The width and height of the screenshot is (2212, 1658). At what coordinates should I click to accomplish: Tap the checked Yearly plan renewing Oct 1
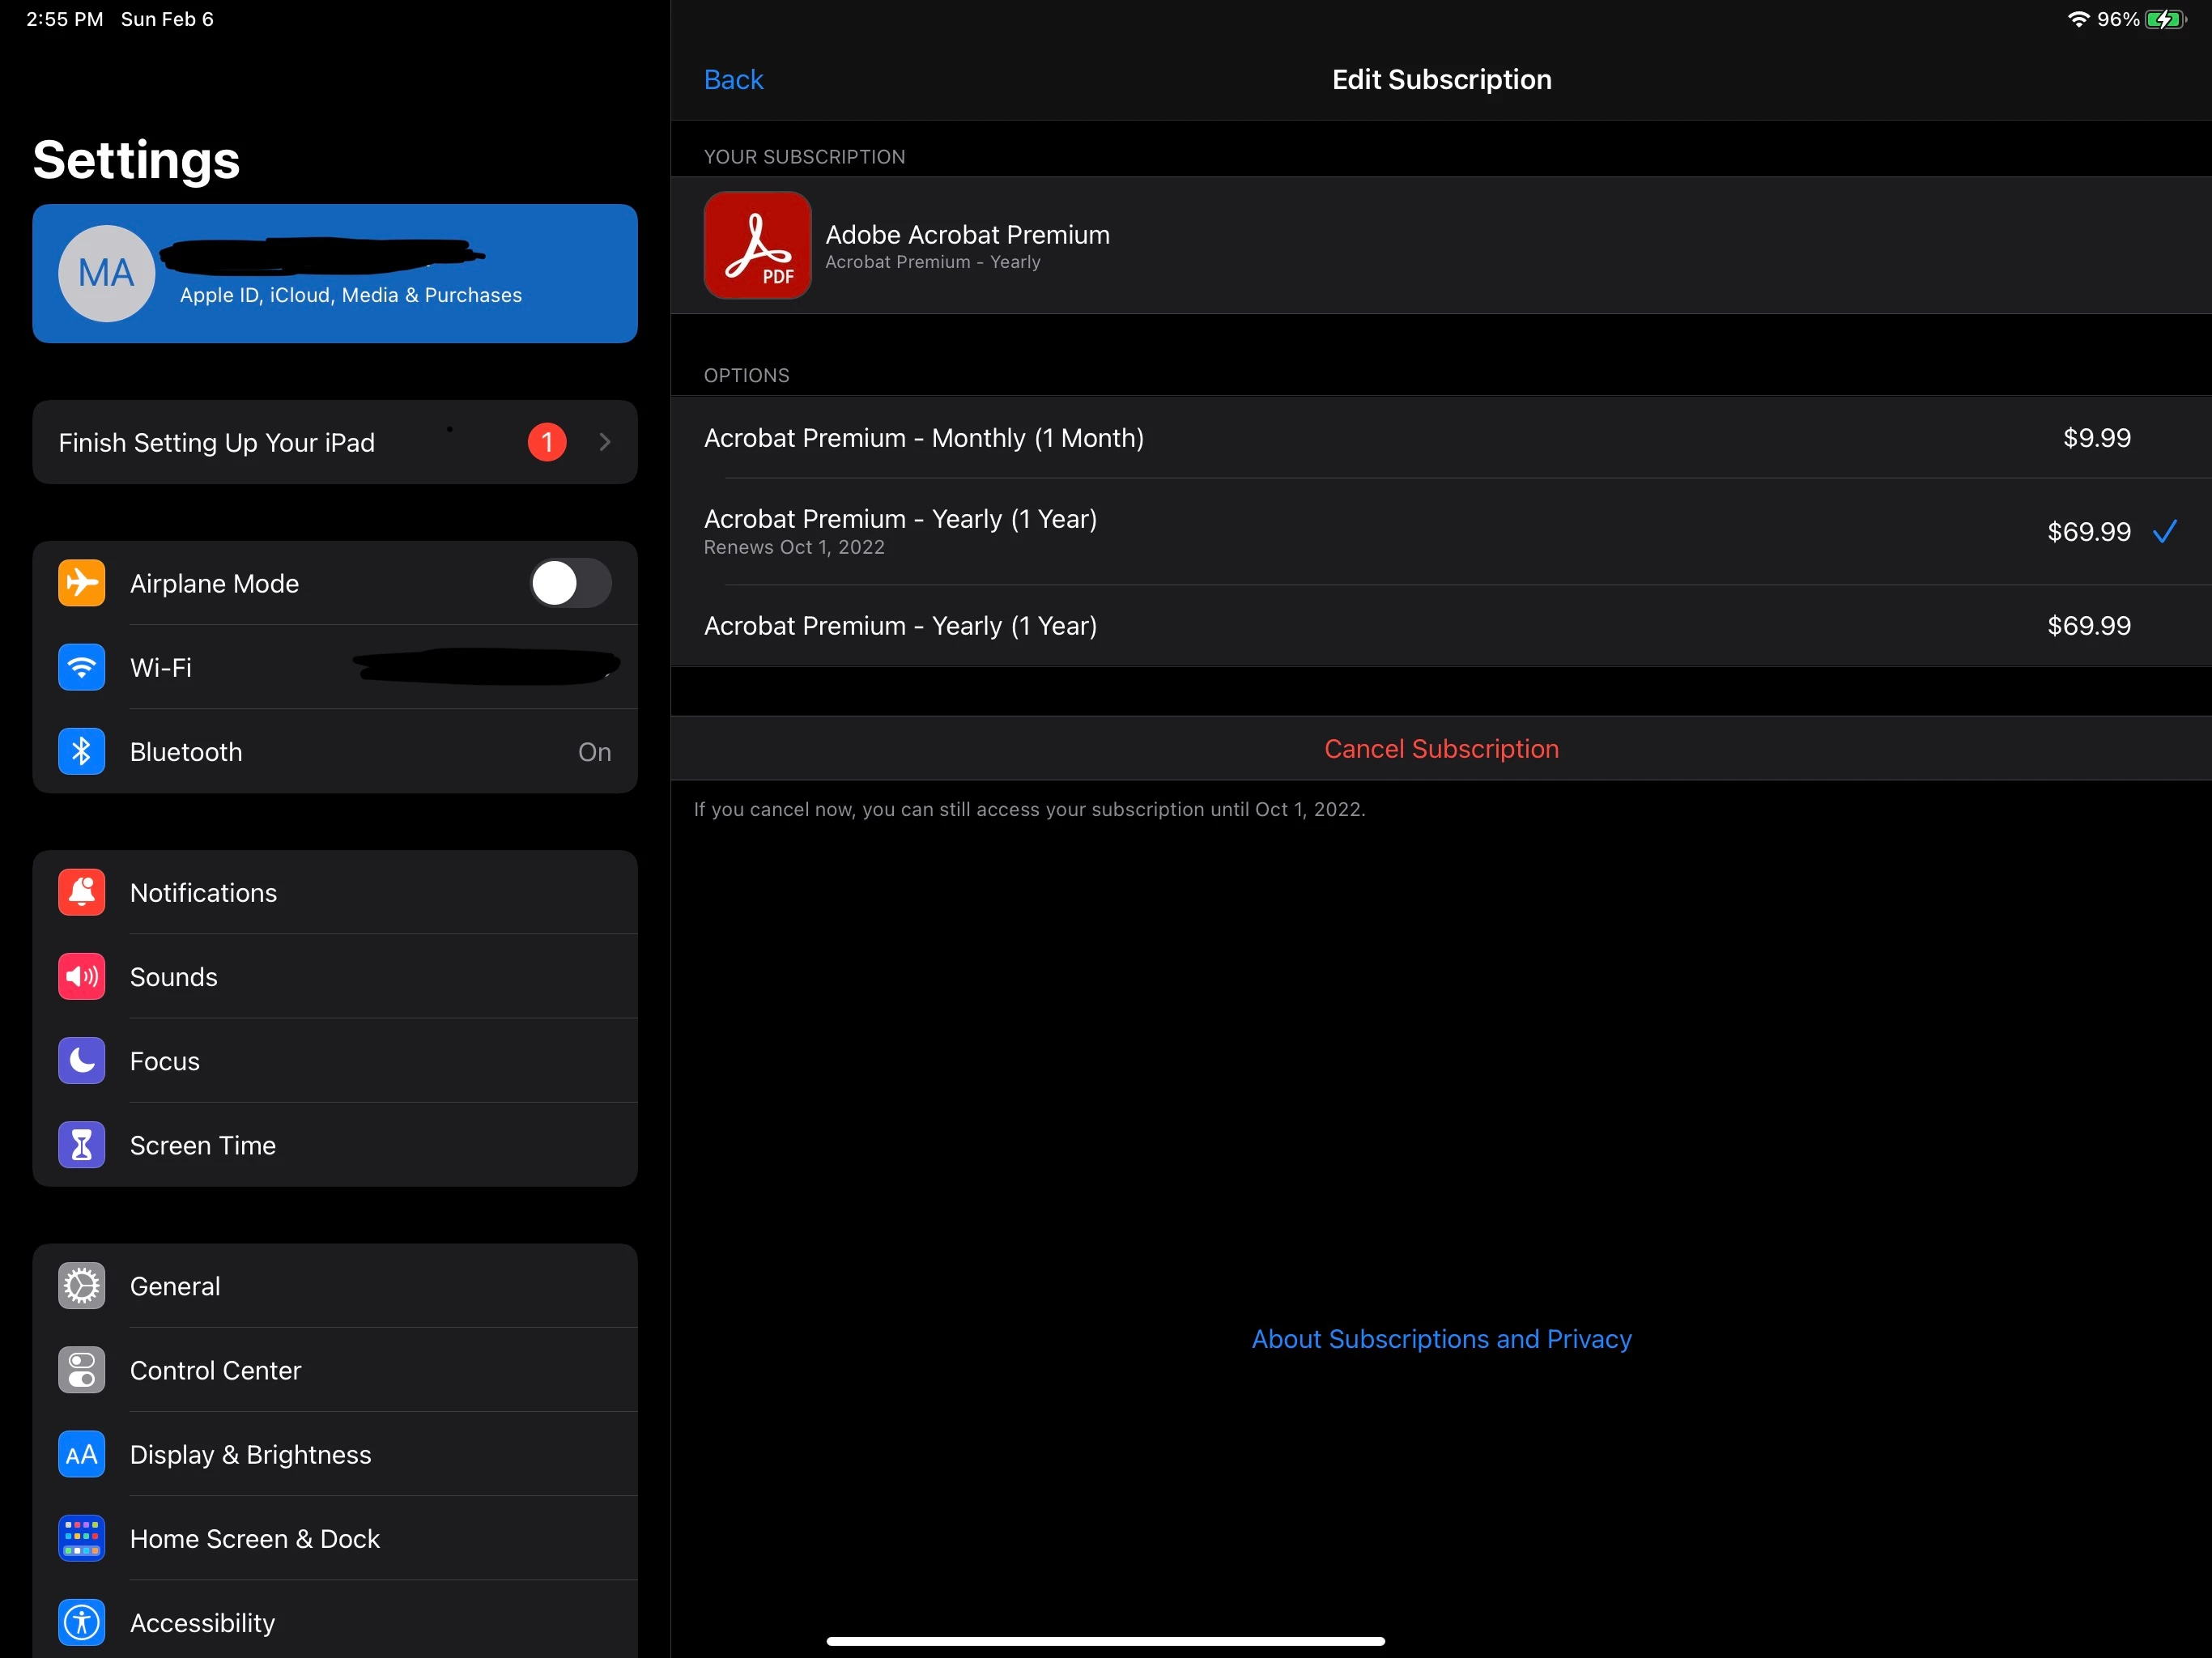(1440, 531)
